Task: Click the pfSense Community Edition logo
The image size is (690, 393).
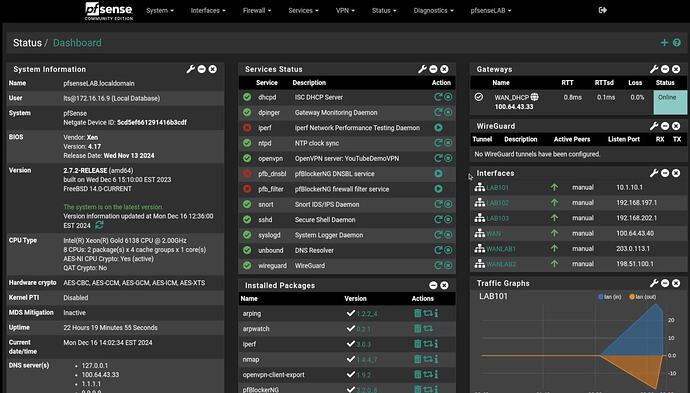Action: point(109,11)
